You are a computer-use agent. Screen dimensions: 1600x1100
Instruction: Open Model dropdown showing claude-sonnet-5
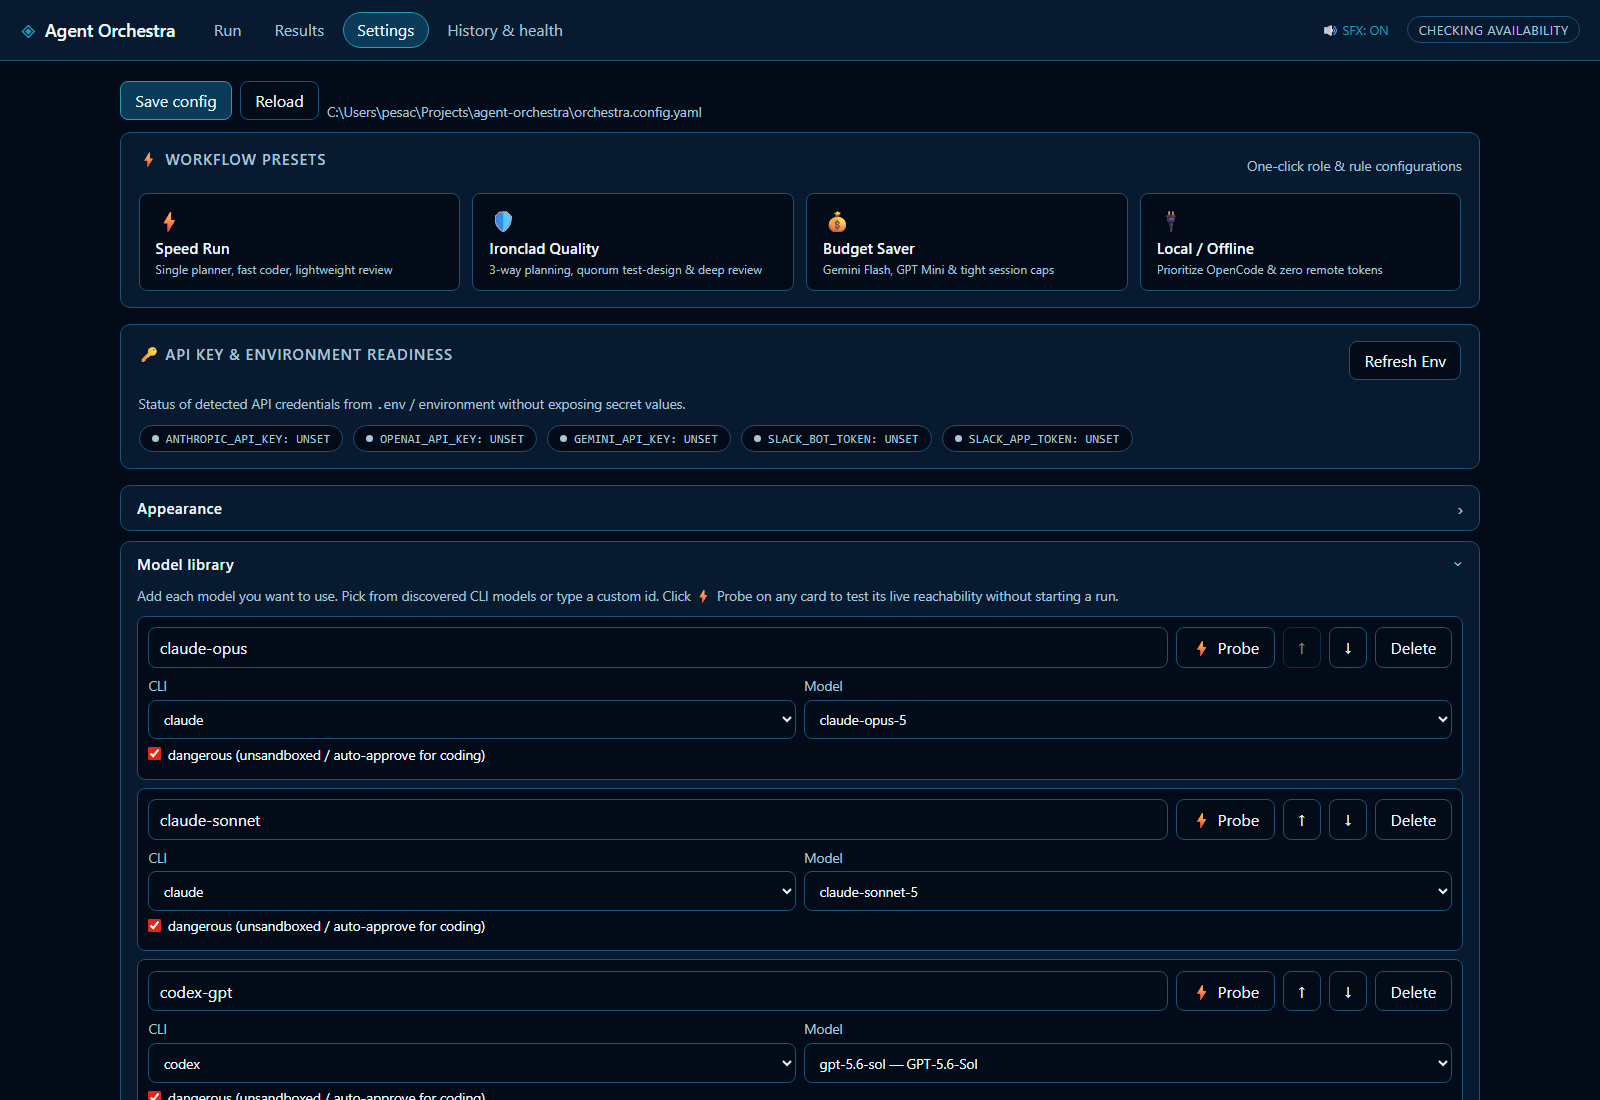point(1127,892)
